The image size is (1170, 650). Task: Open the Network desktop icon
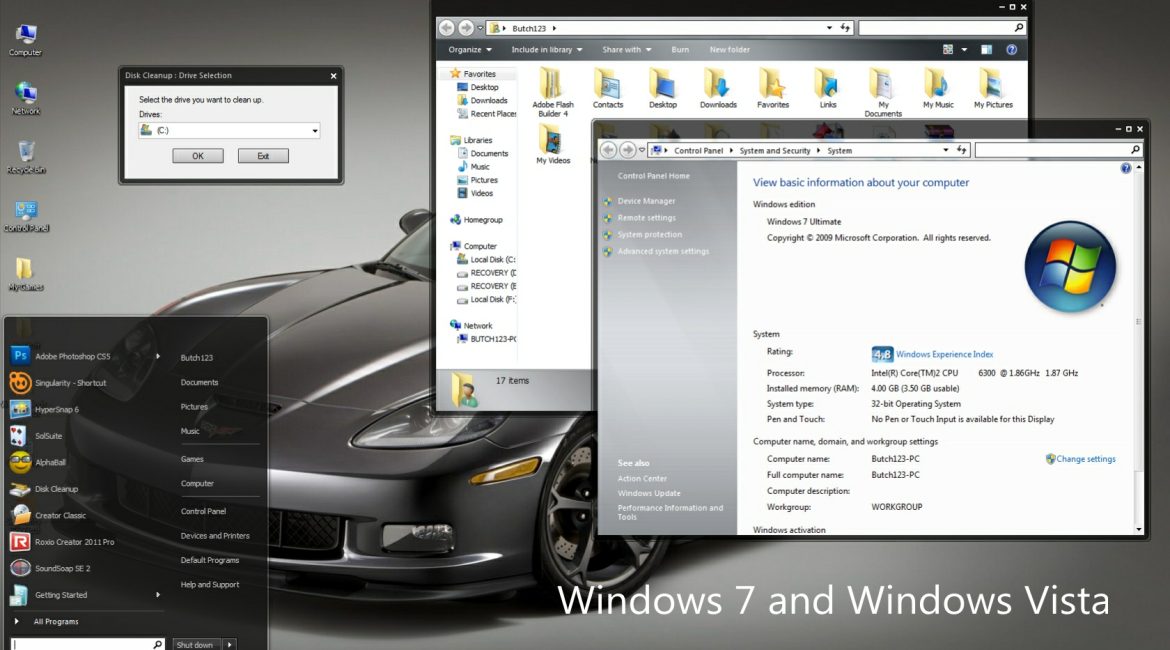pyautogui.click(x=25, y=98)
